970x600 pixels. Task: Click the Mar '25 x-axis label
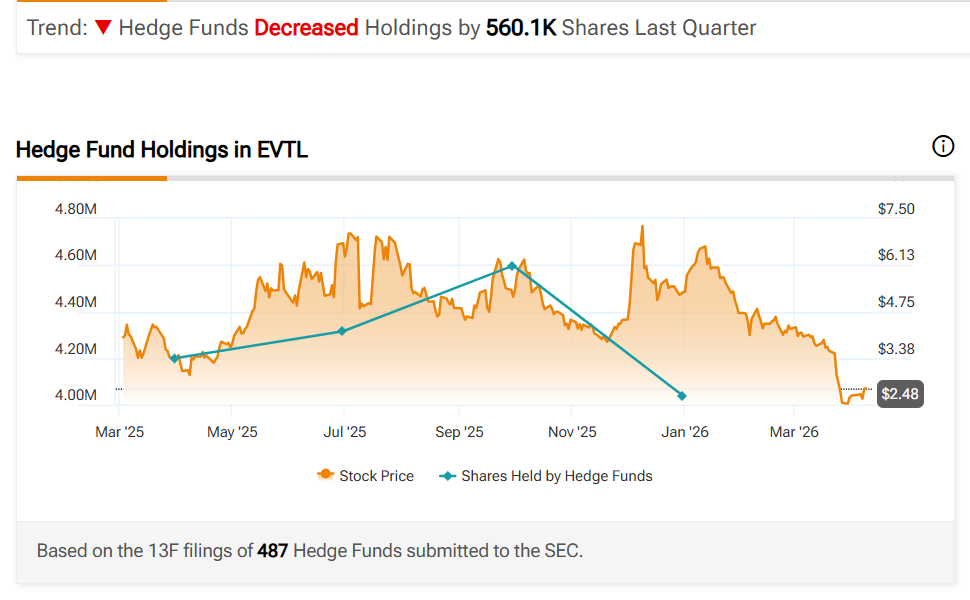[x=120, y=432]
